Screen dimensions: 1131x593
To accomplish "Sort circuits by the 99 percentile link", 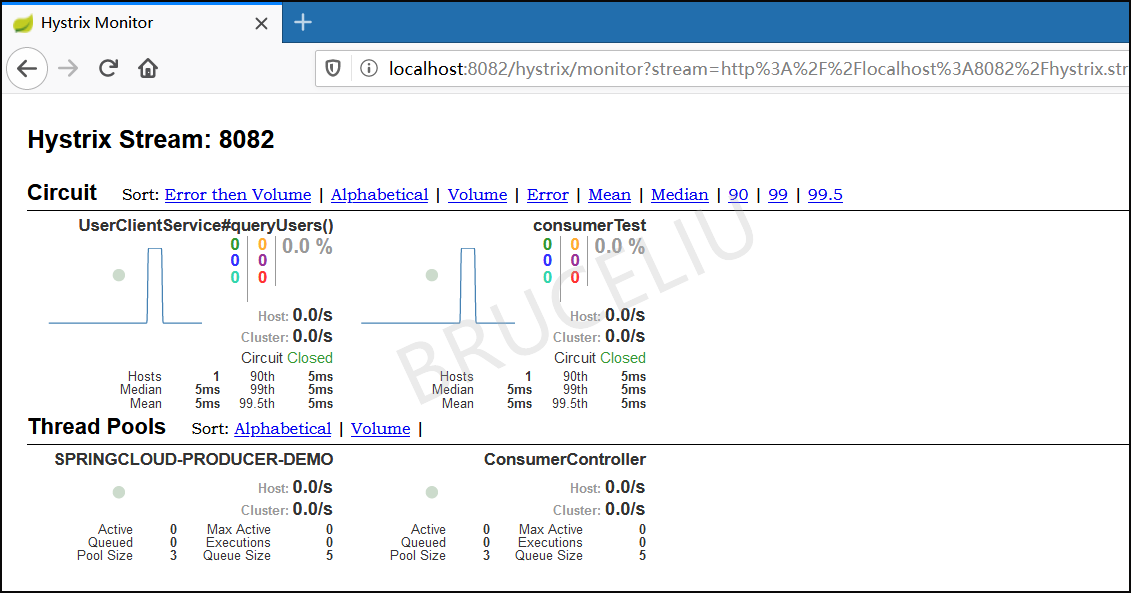I will point(778,195).
